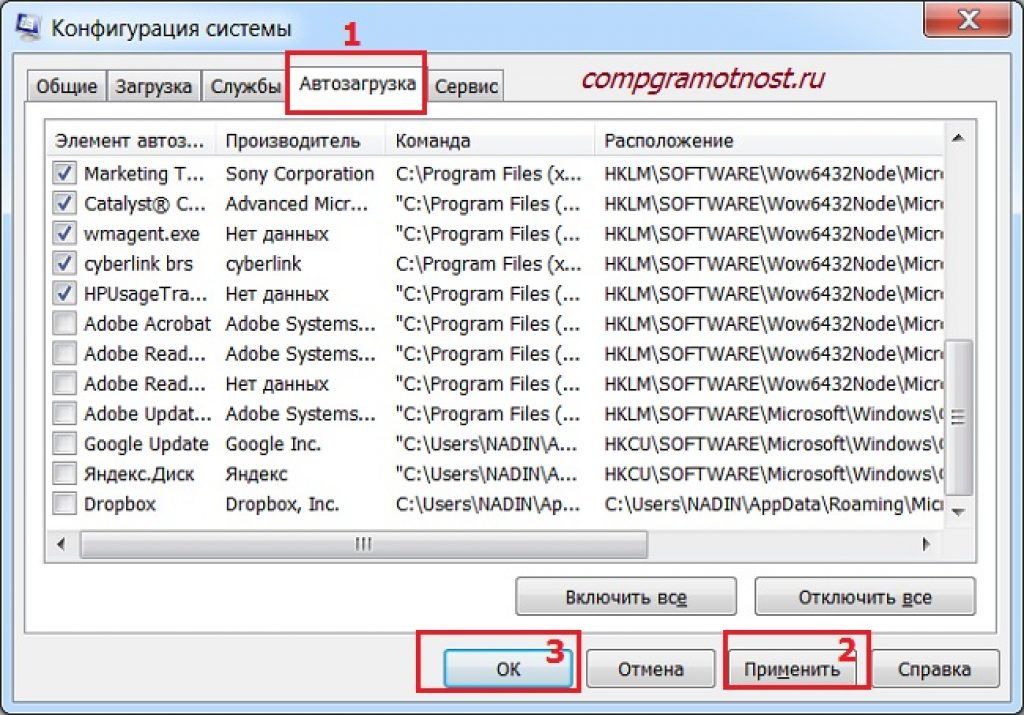Click the Отключить все button
The image size is (1024, 715).
(865, 597)
